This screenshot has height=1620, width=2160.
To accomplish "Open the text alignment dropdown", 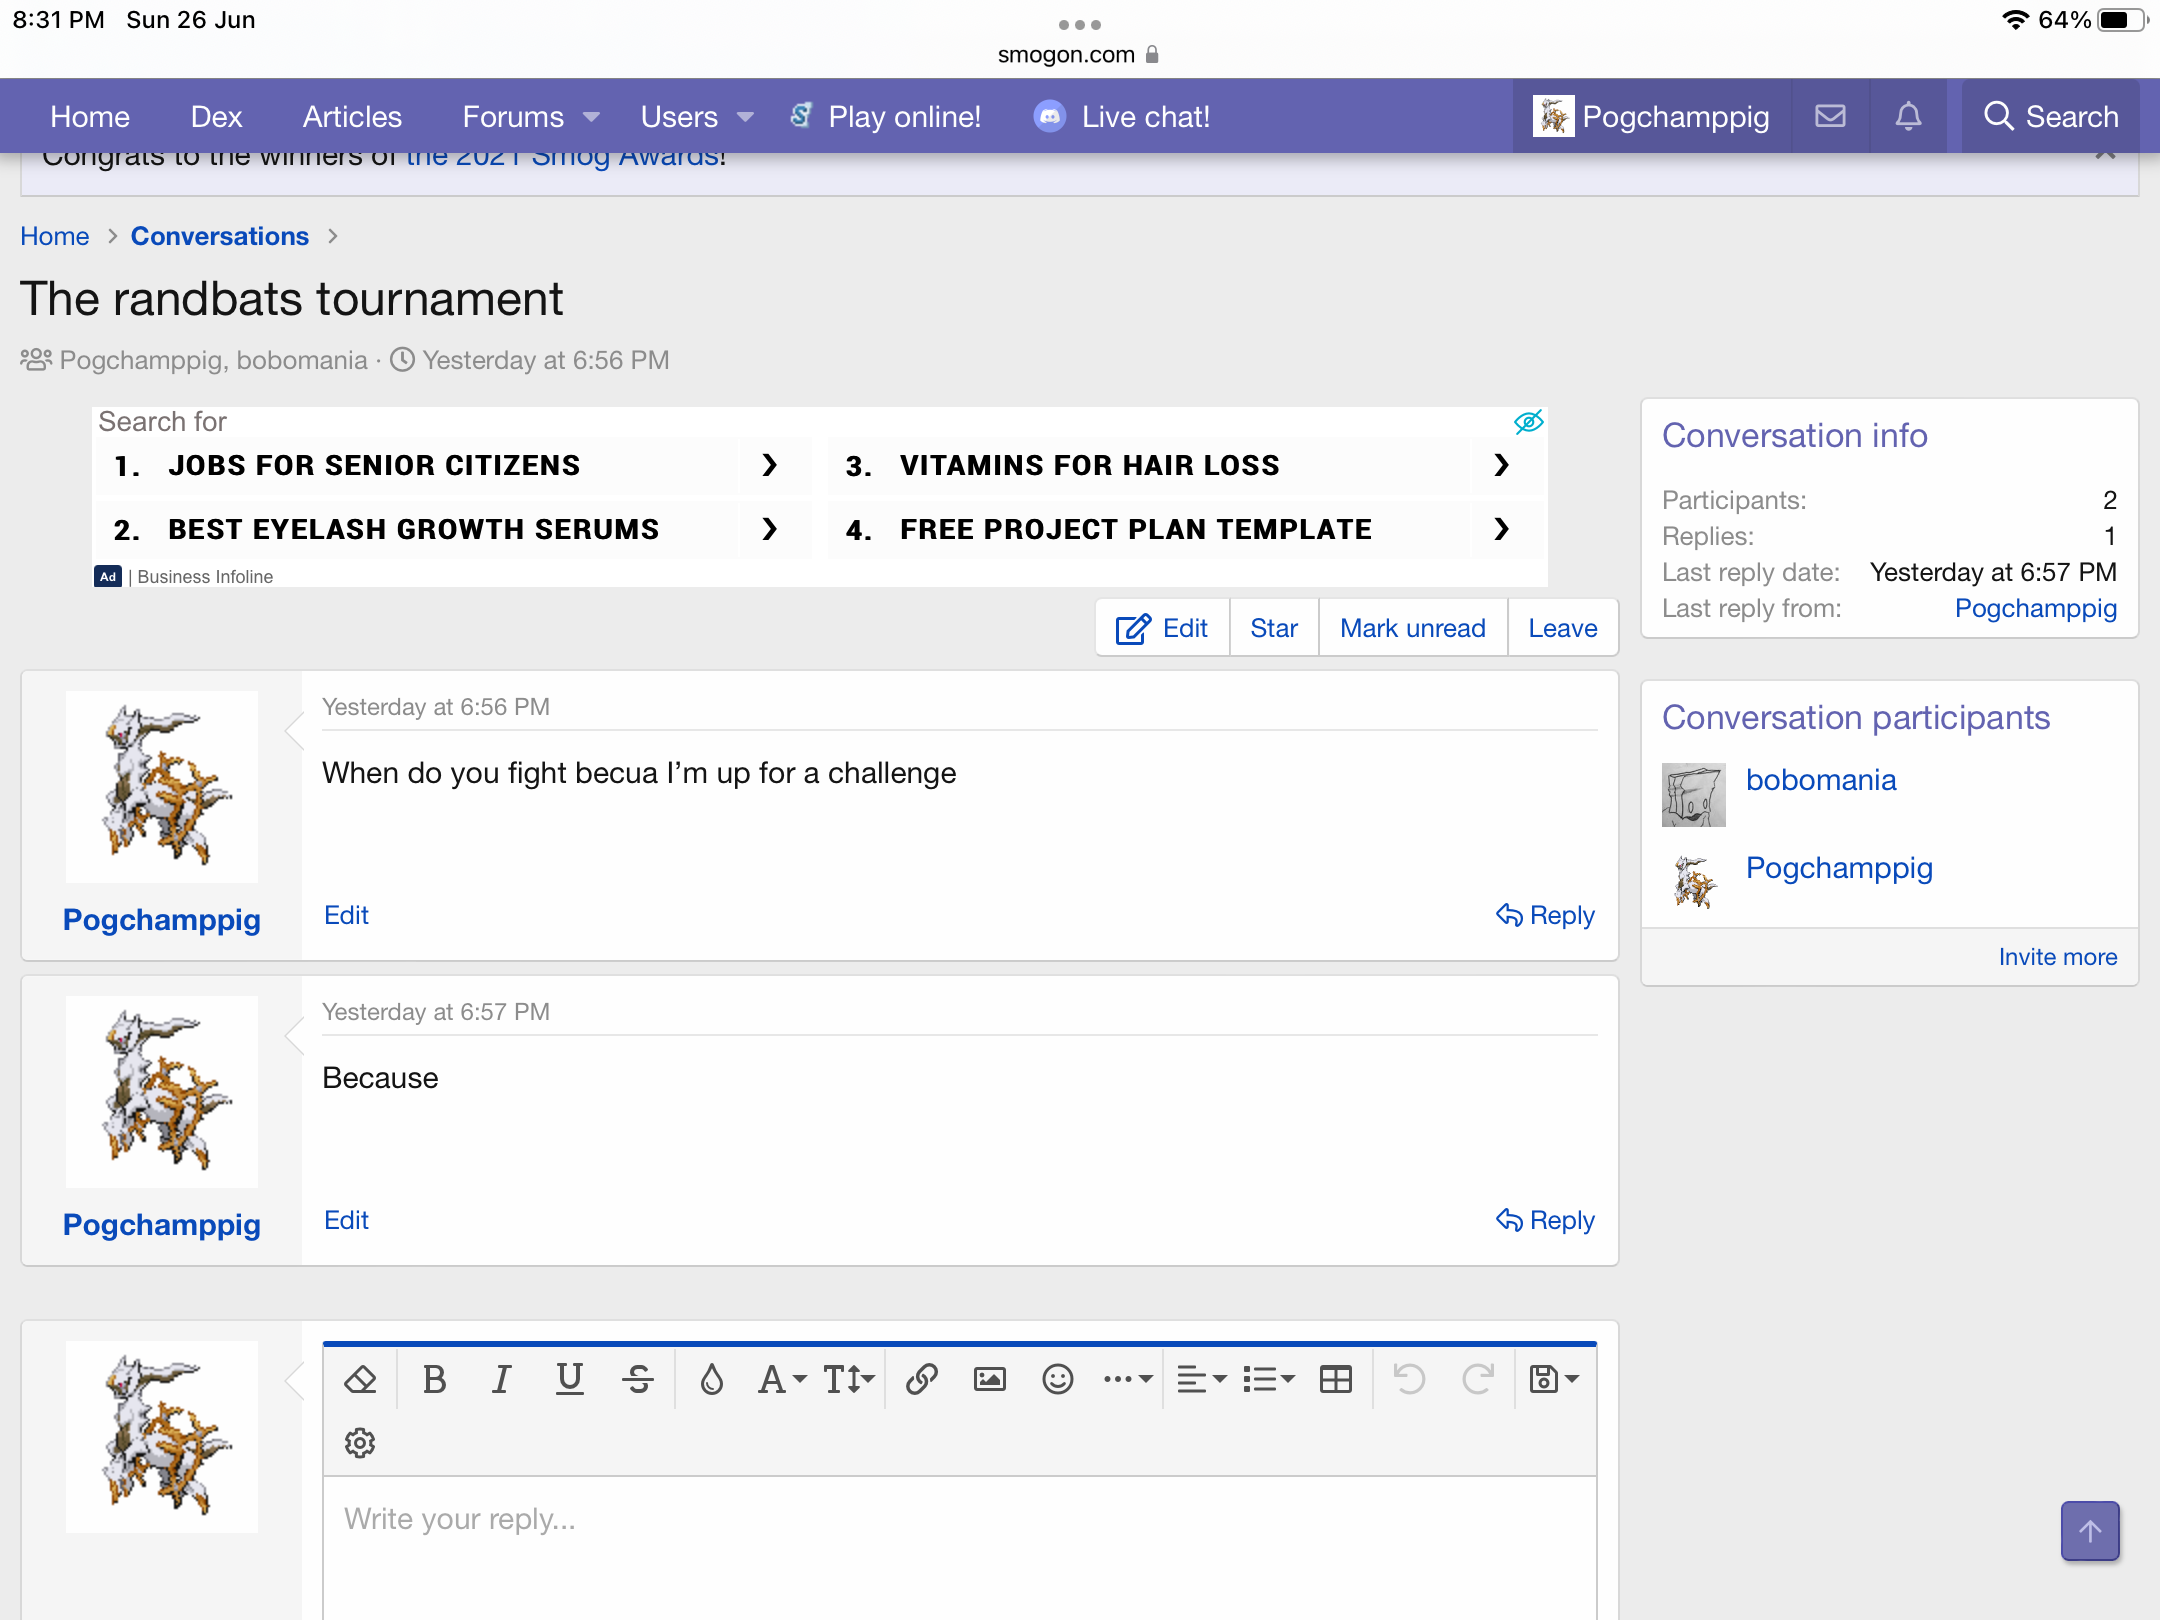I will (x=1201, y=1380).
